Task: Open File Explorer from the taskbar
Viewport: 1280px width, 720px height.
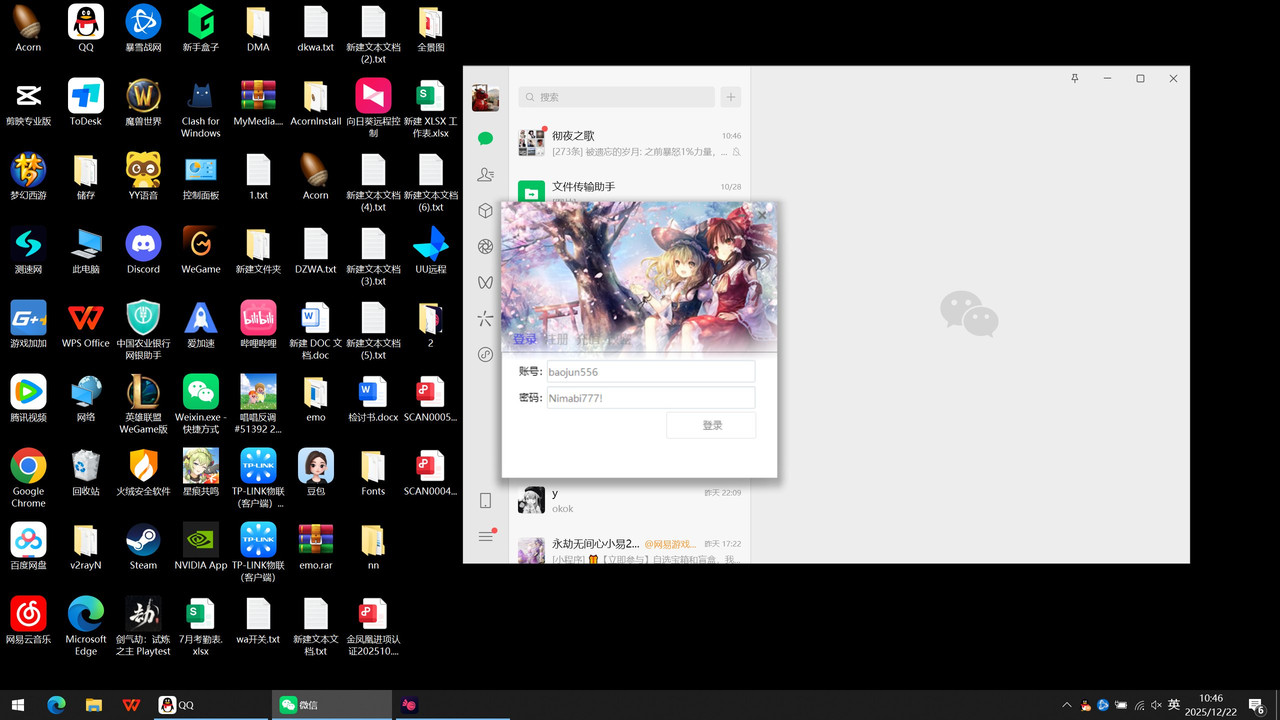Action: point(93,705)
